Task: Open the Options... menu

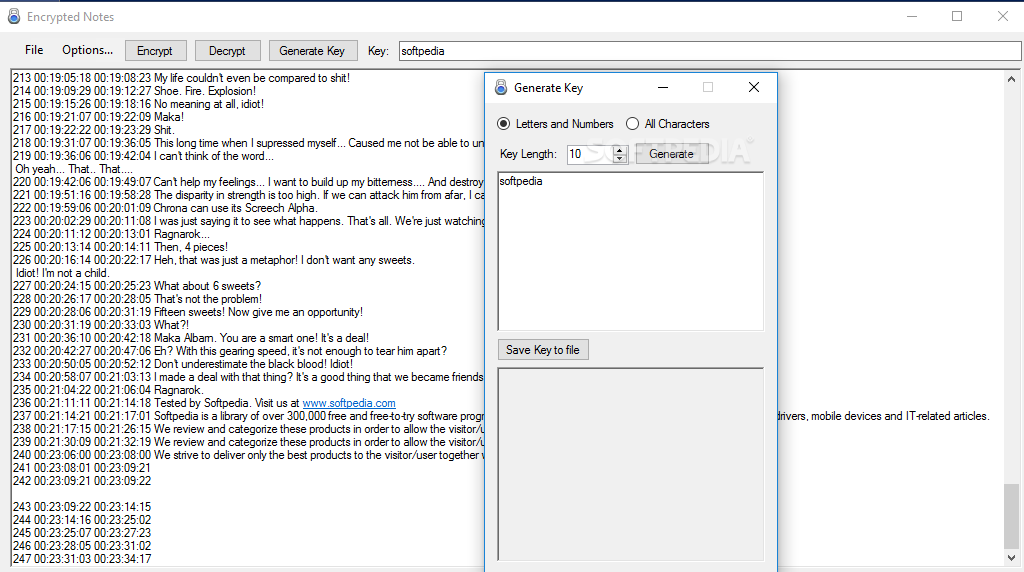Action: pyautogui.click(x=88, y=50)
